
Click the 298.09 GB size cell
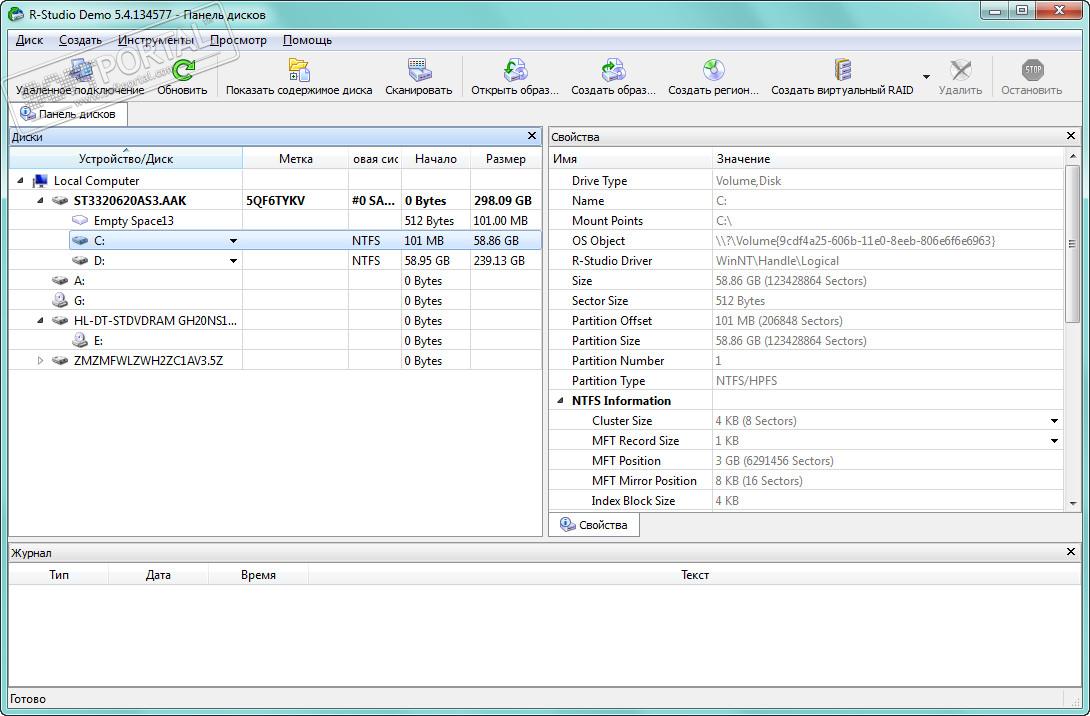[503, 201]
